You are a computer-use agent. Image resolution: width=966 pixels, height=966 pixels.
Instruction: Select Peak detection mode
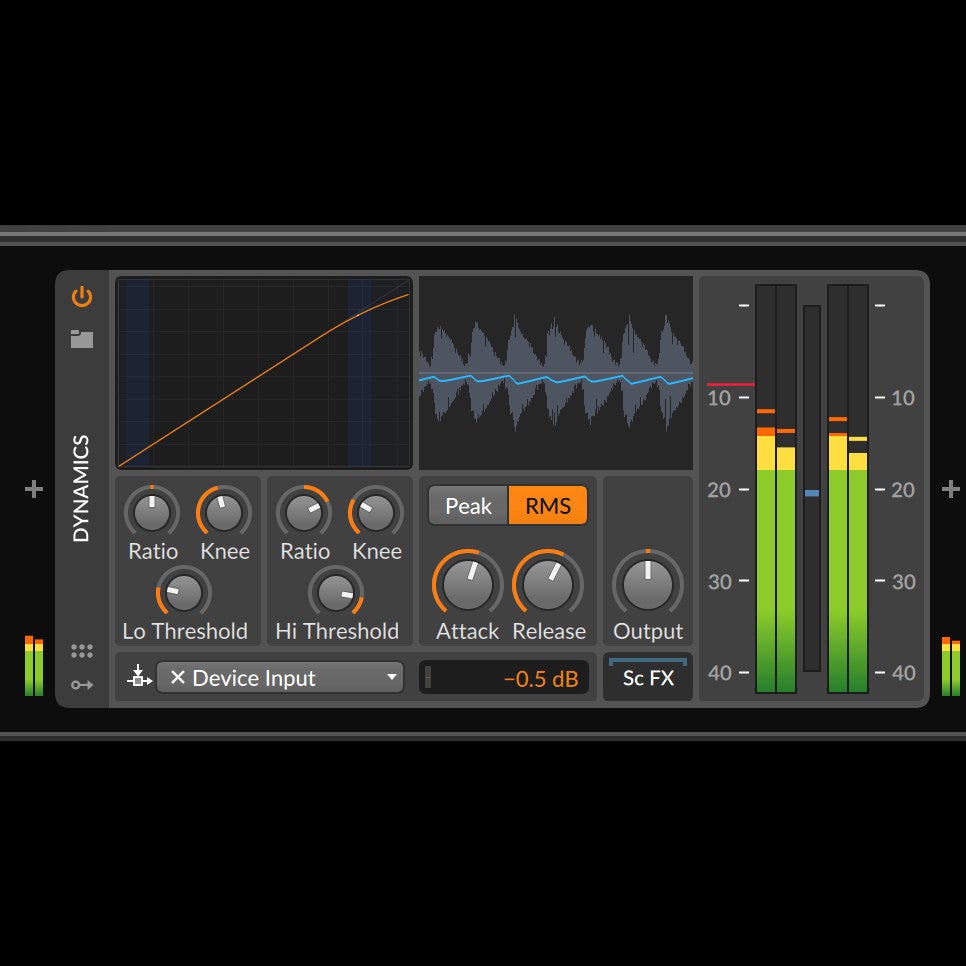click(x=468, y=506)
